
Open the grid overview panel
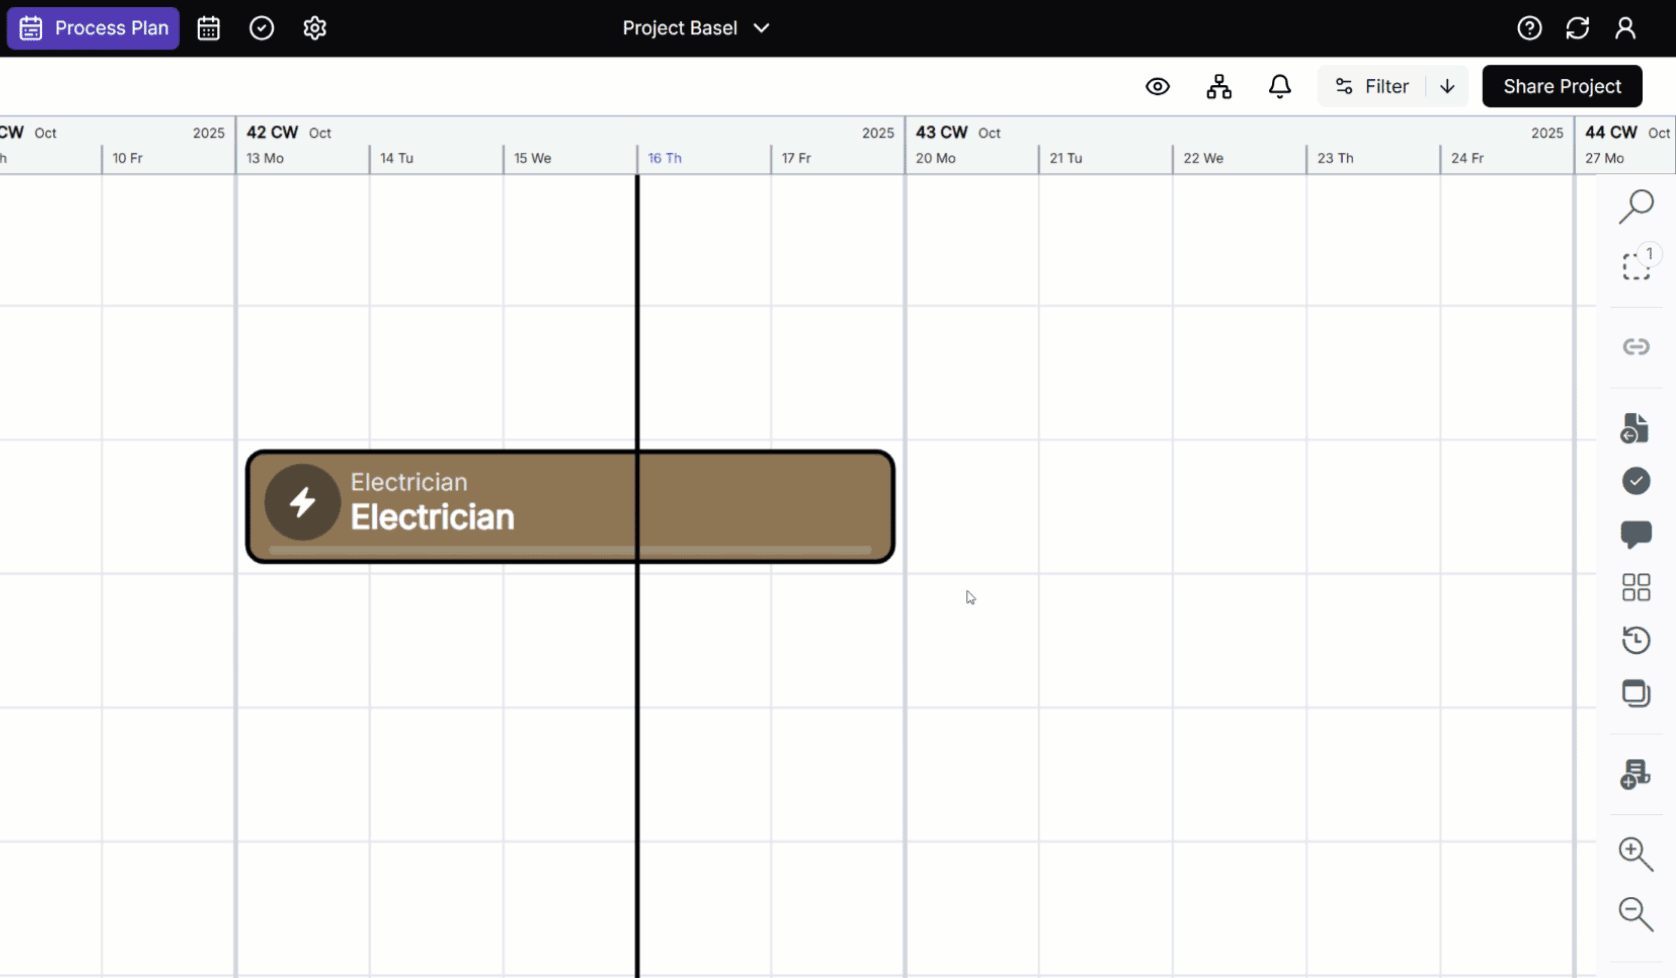point(1637,587)
